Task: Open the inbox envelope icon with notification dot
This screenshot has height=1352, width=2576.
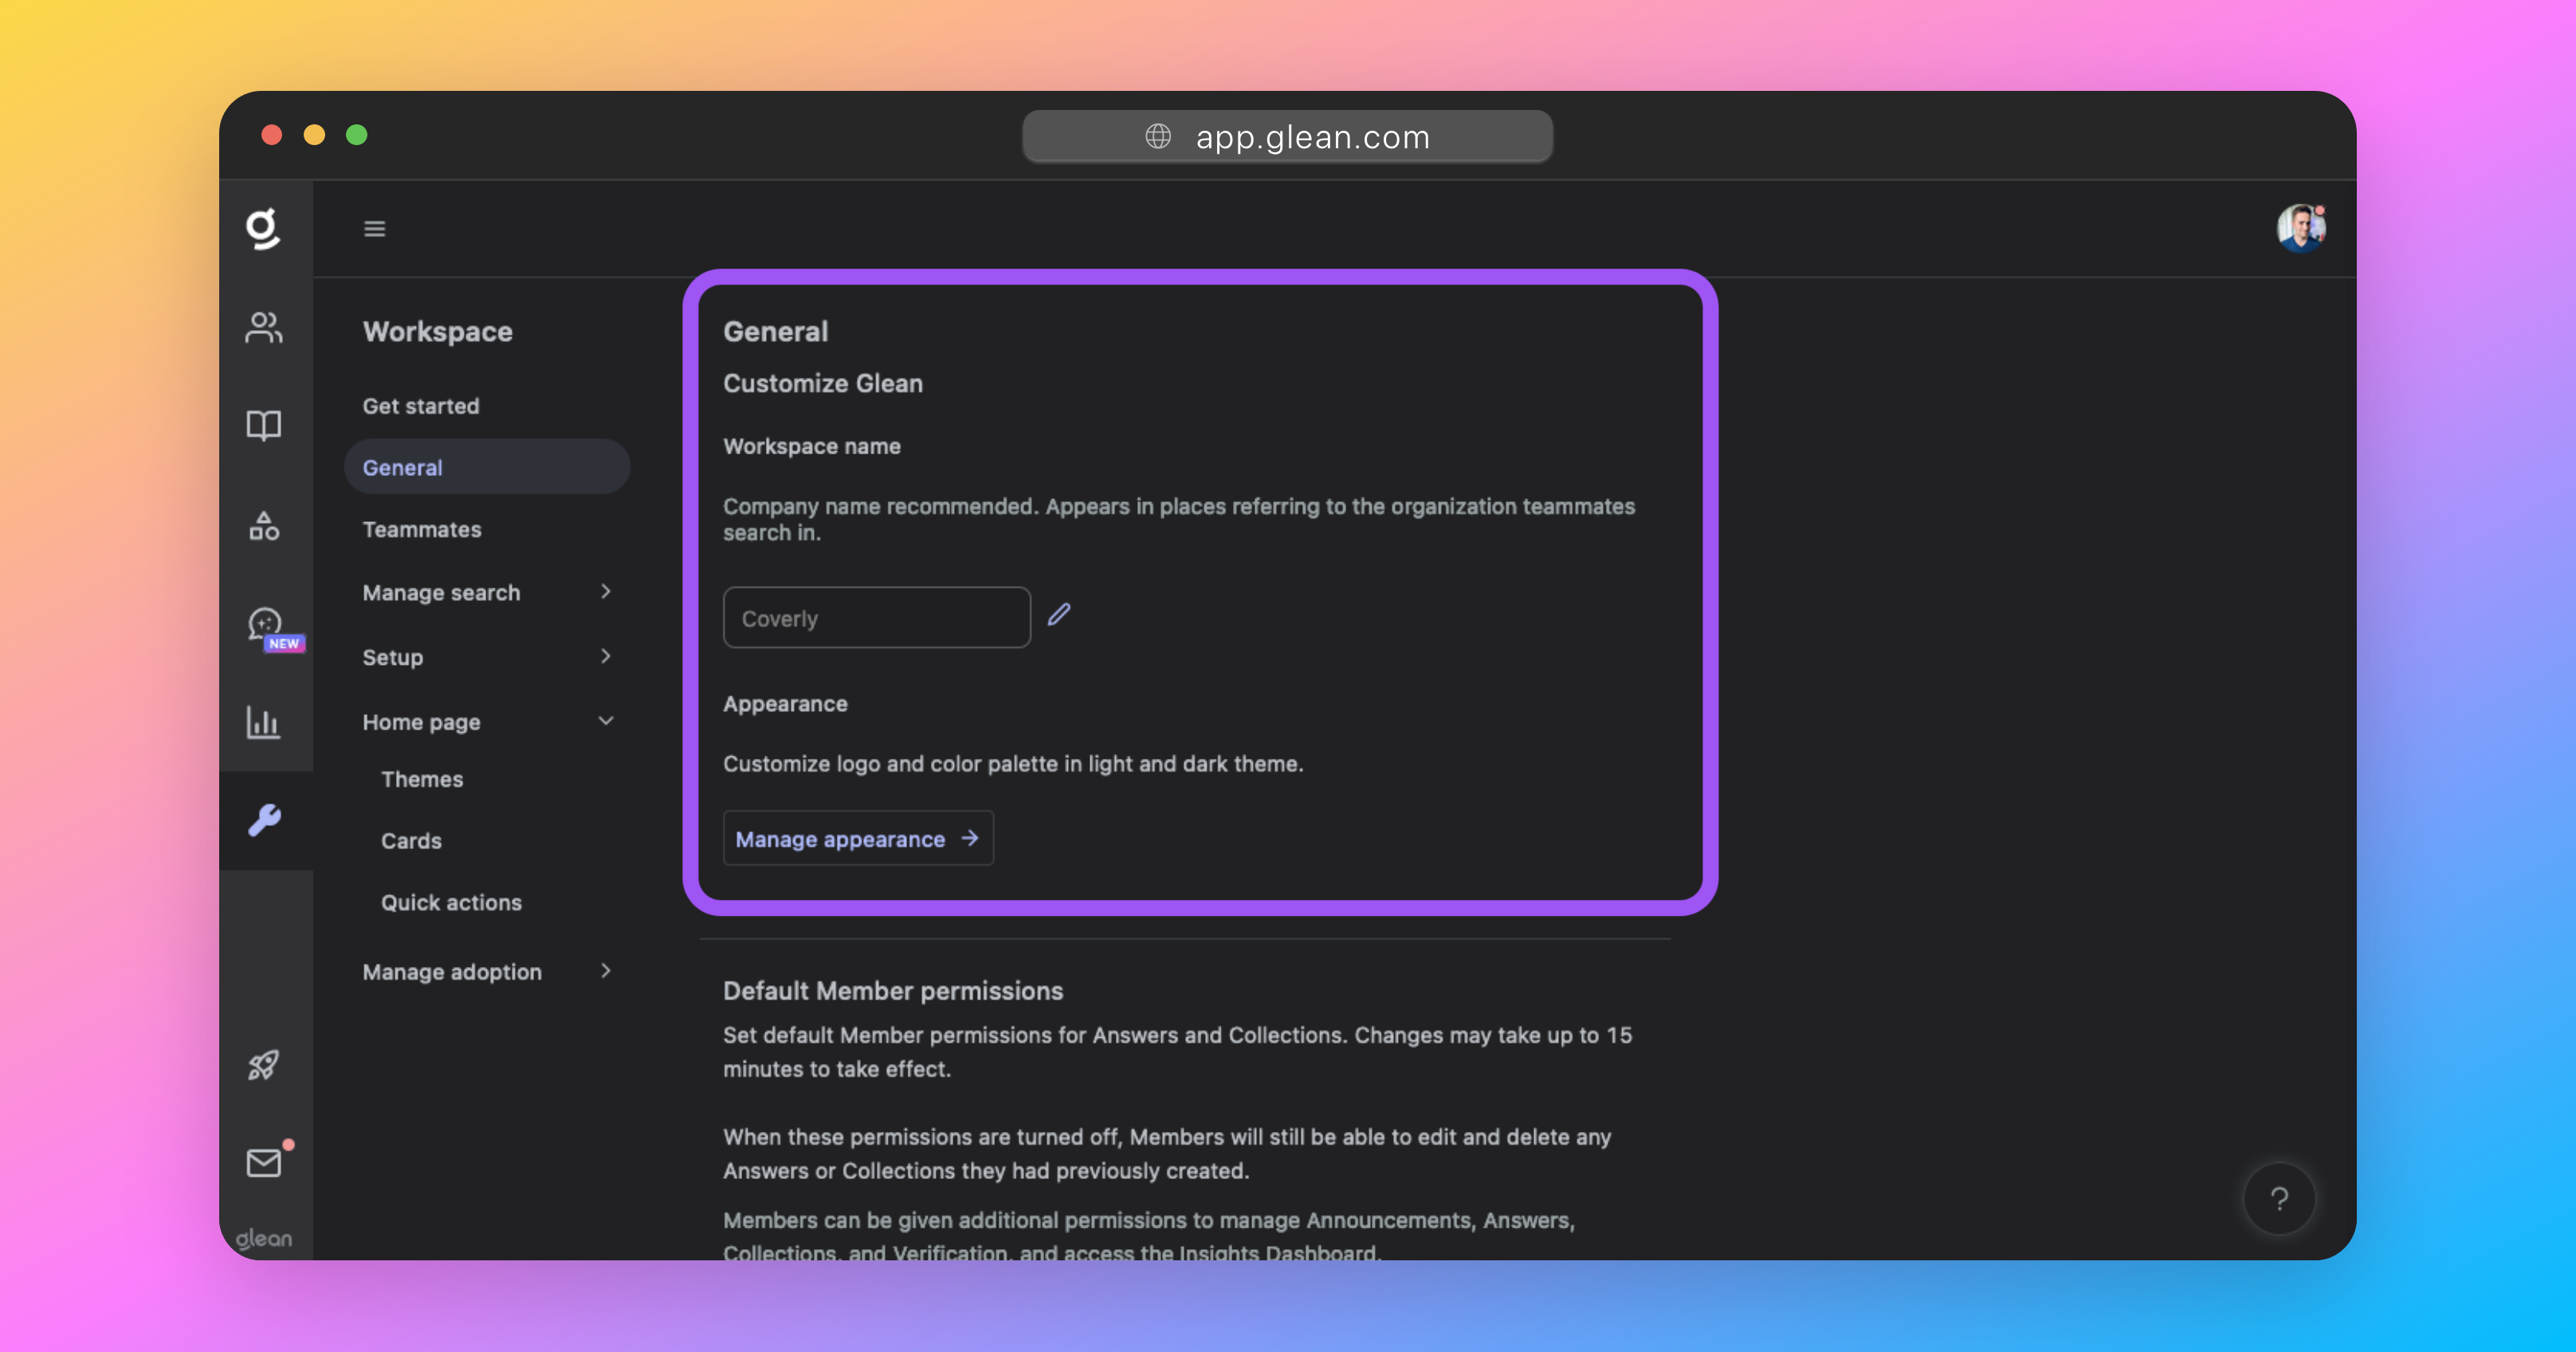Action: coord(264,1163)
